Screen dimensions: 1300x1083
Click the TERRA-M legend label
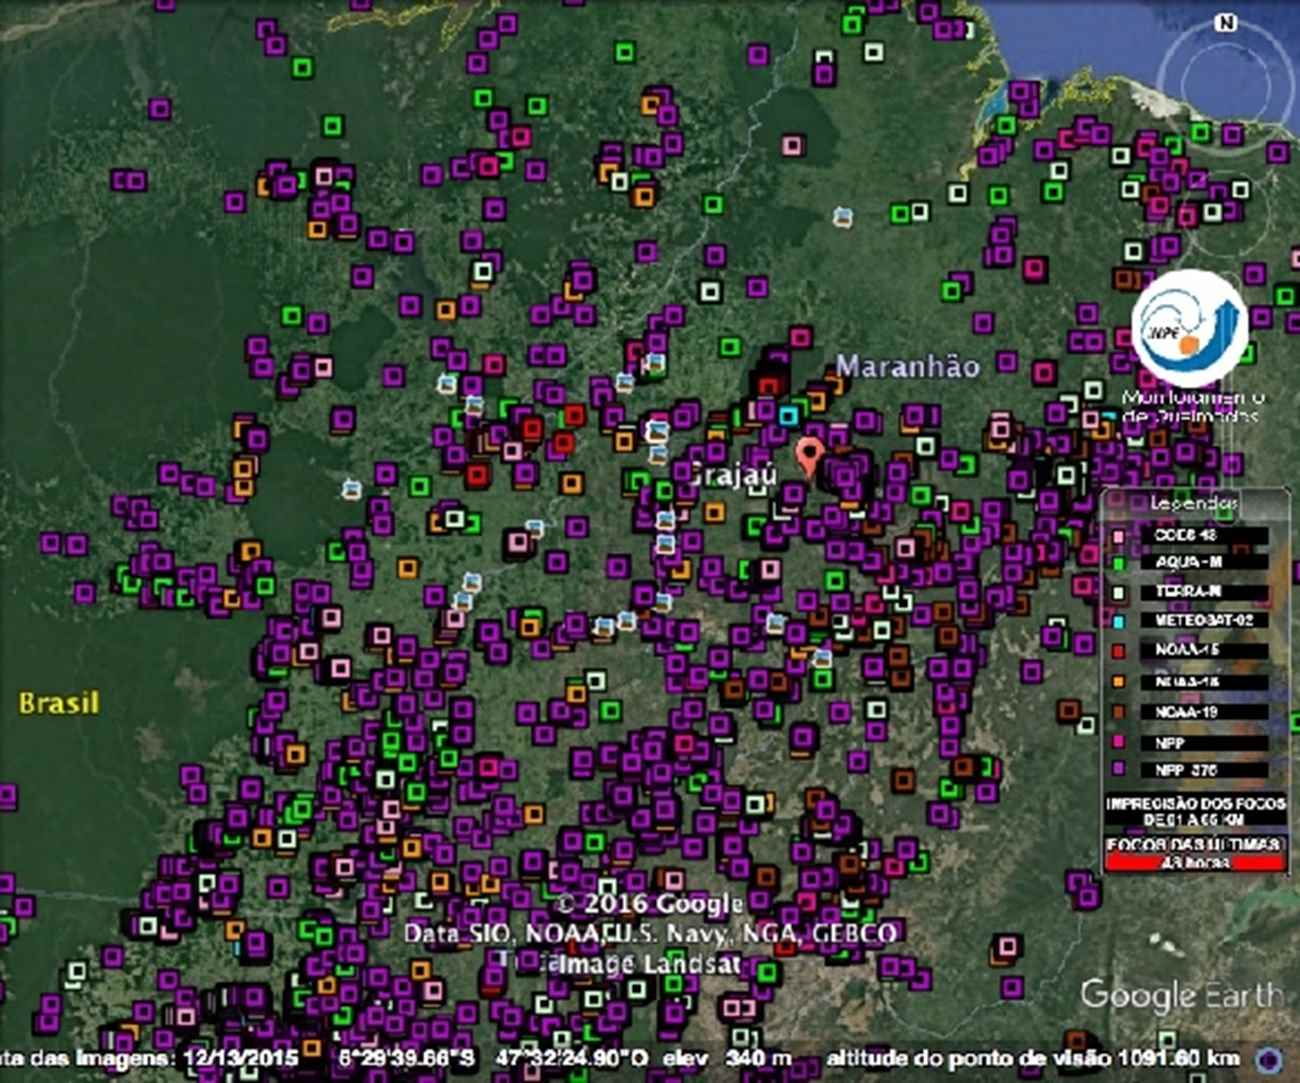point(1187,592)
